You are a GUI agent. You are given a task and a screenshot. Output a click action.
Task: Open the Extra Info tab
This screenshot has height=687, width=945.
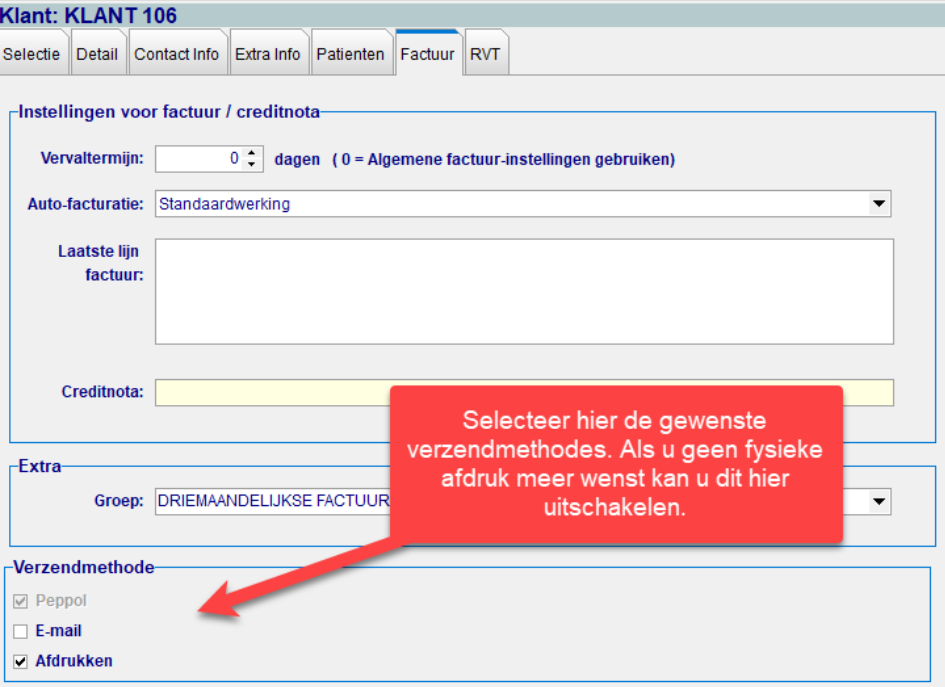(267, 55)
